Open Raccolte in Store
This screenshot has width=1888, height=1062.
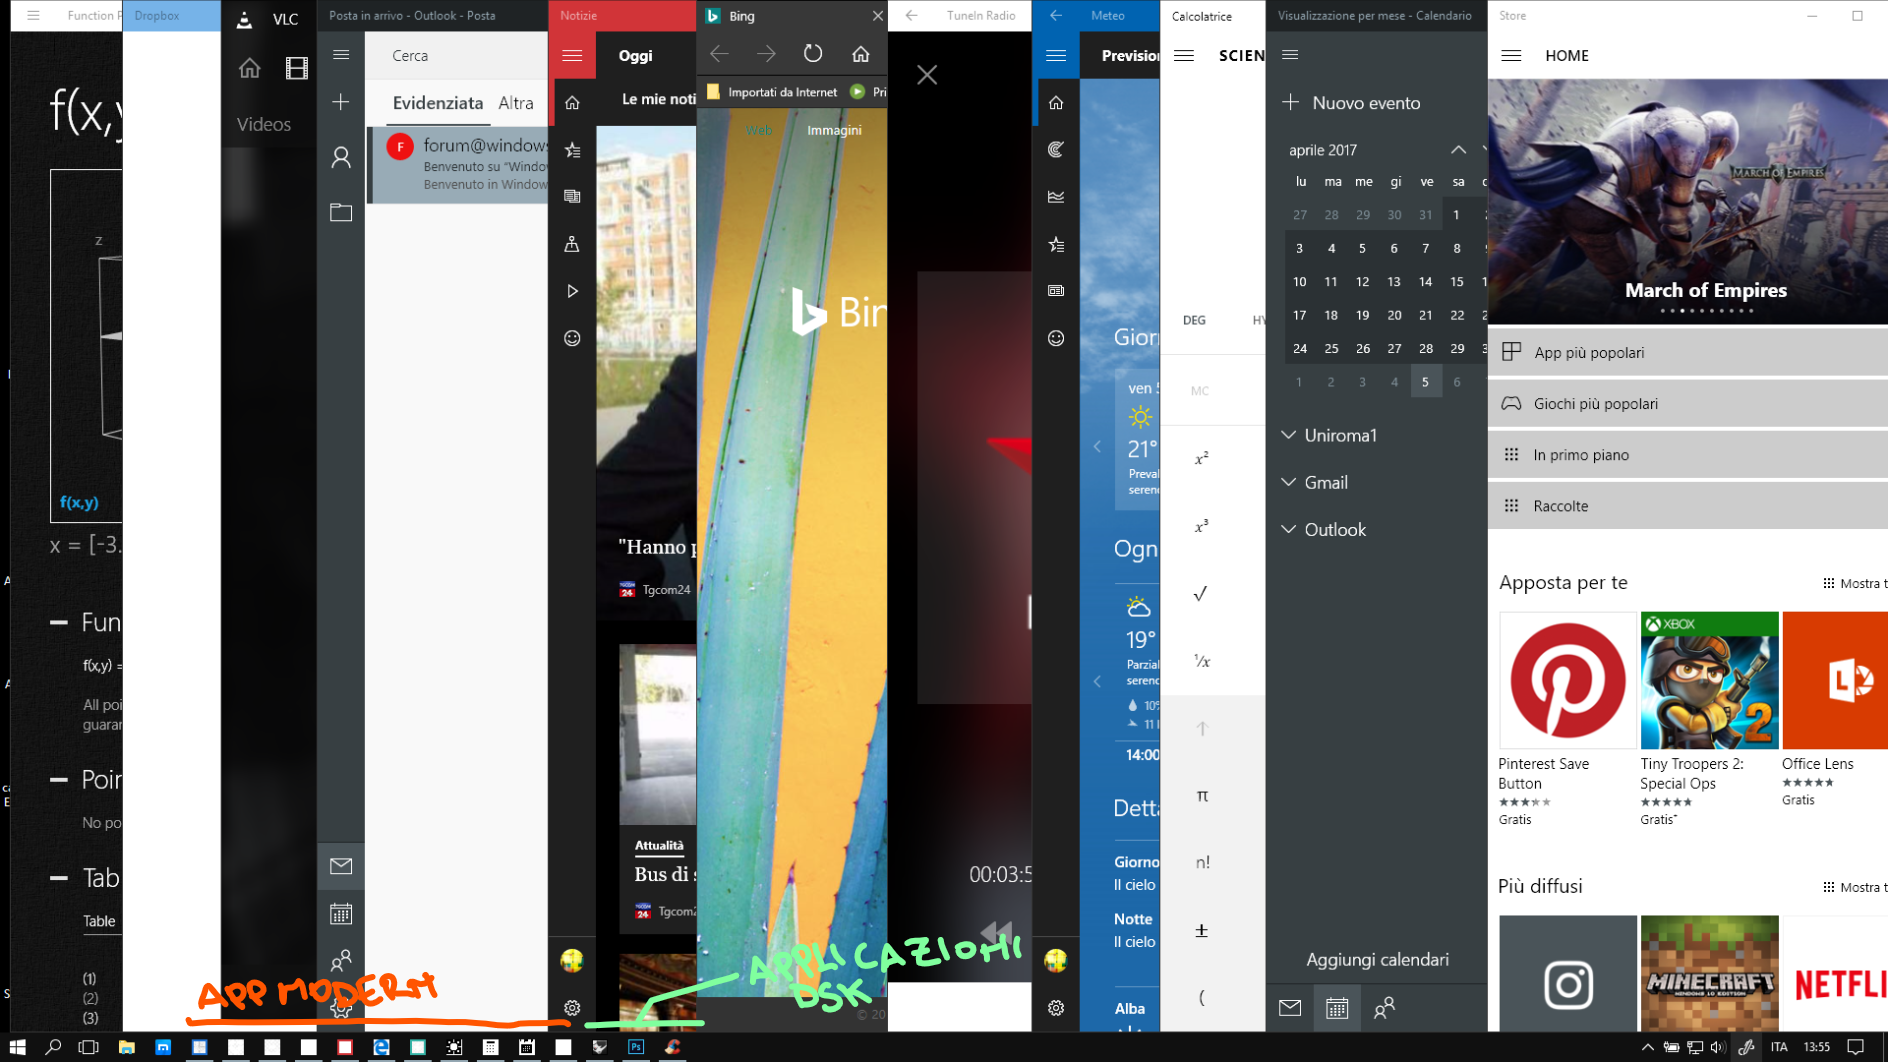1688,505
